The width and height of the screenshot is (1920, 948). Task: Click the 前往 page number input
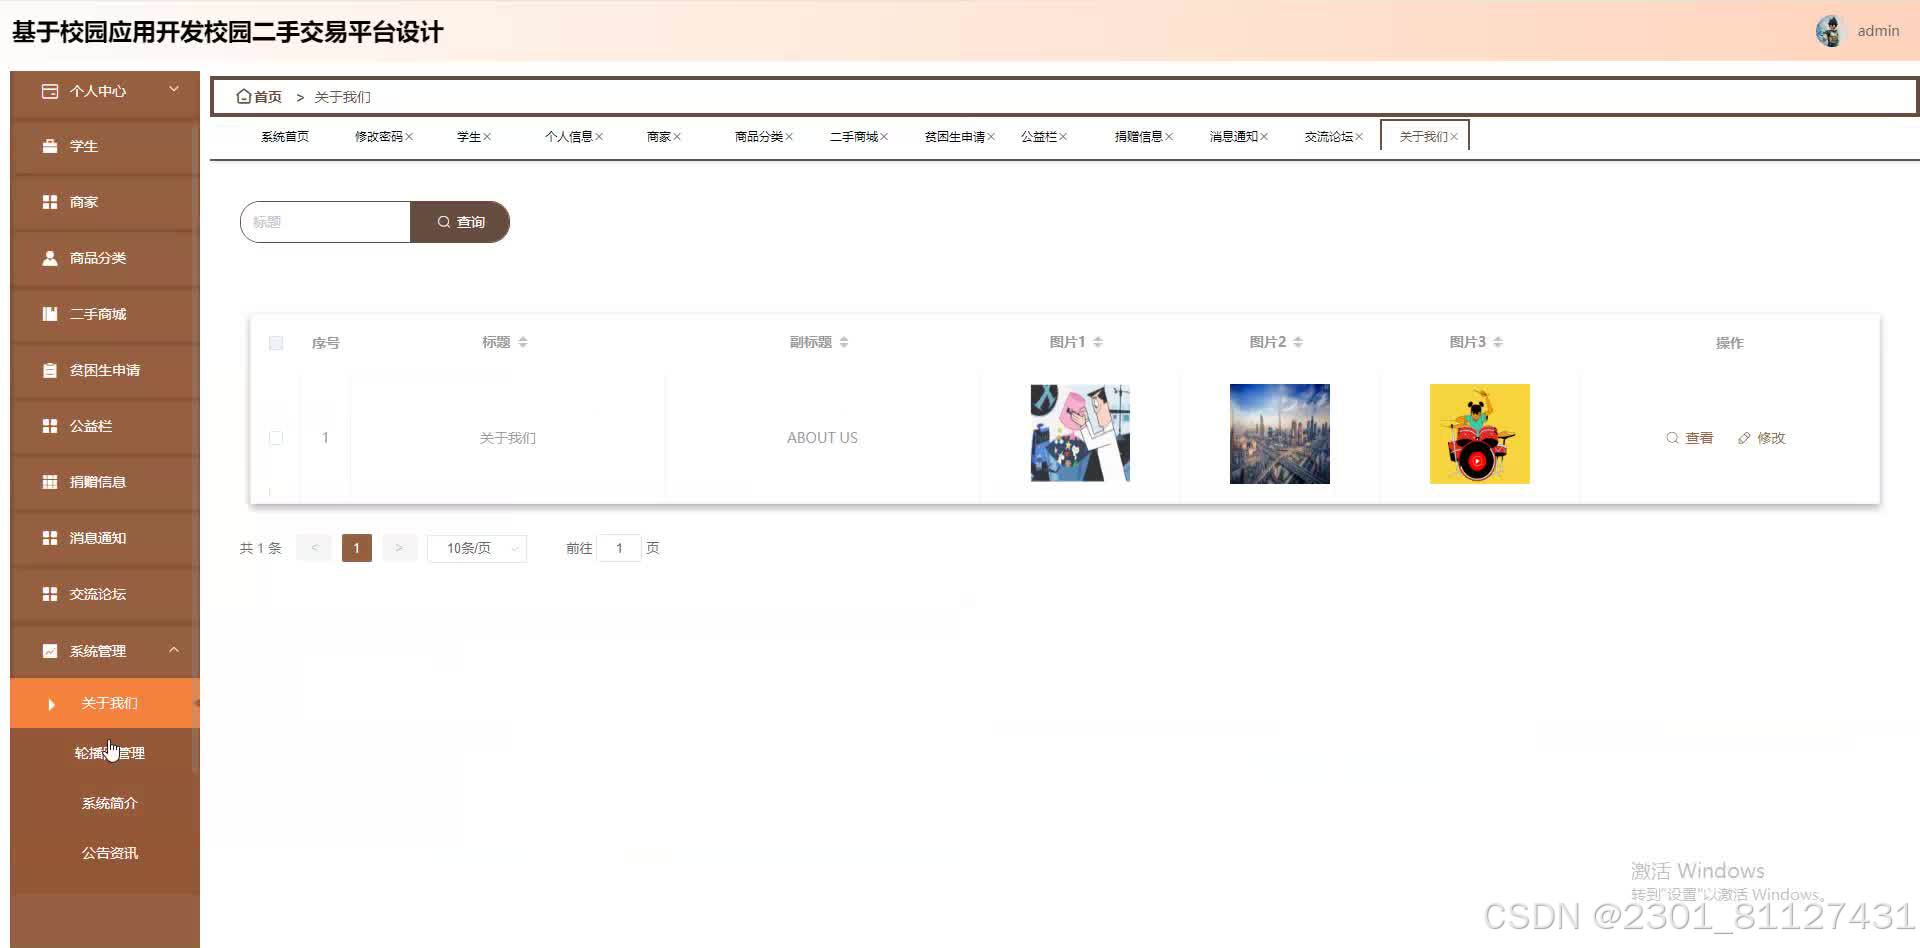pyautogui.click(x=619, y=548)
